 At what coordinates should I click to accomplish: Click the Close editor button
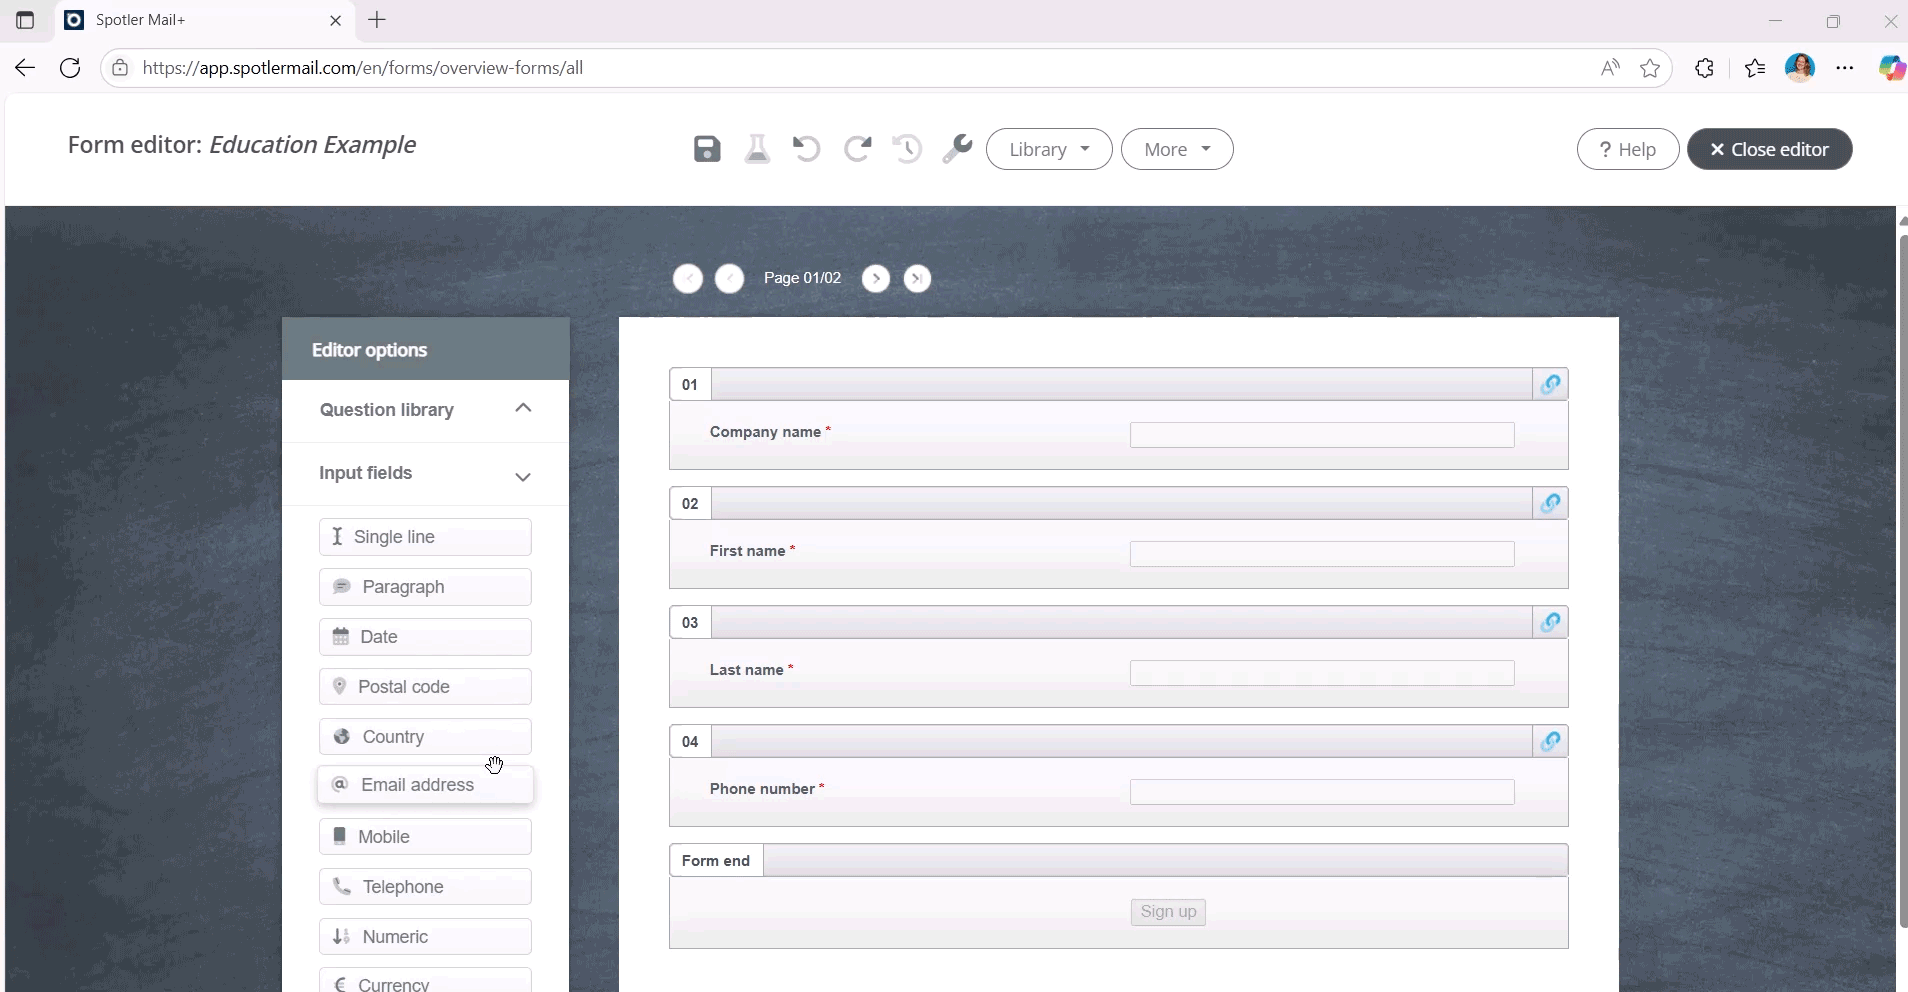1770,149
